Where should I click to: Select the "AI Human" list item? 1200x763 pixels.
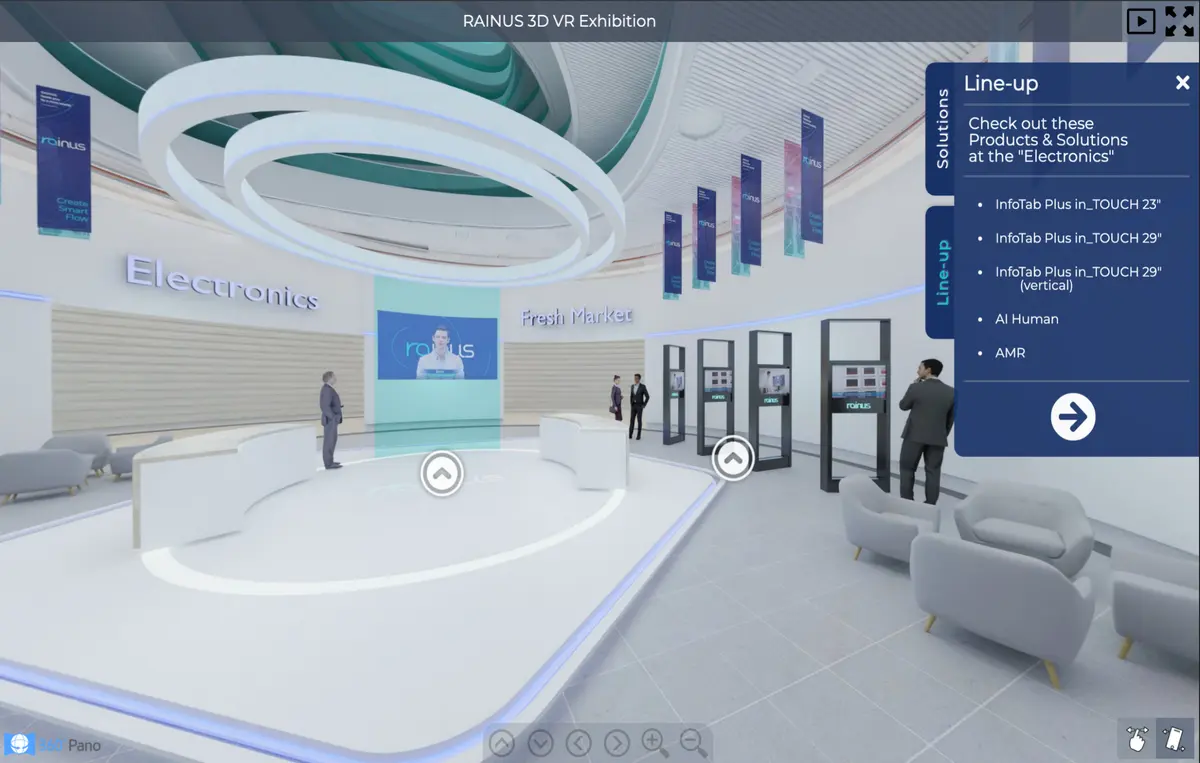[x=1027, y=319]
